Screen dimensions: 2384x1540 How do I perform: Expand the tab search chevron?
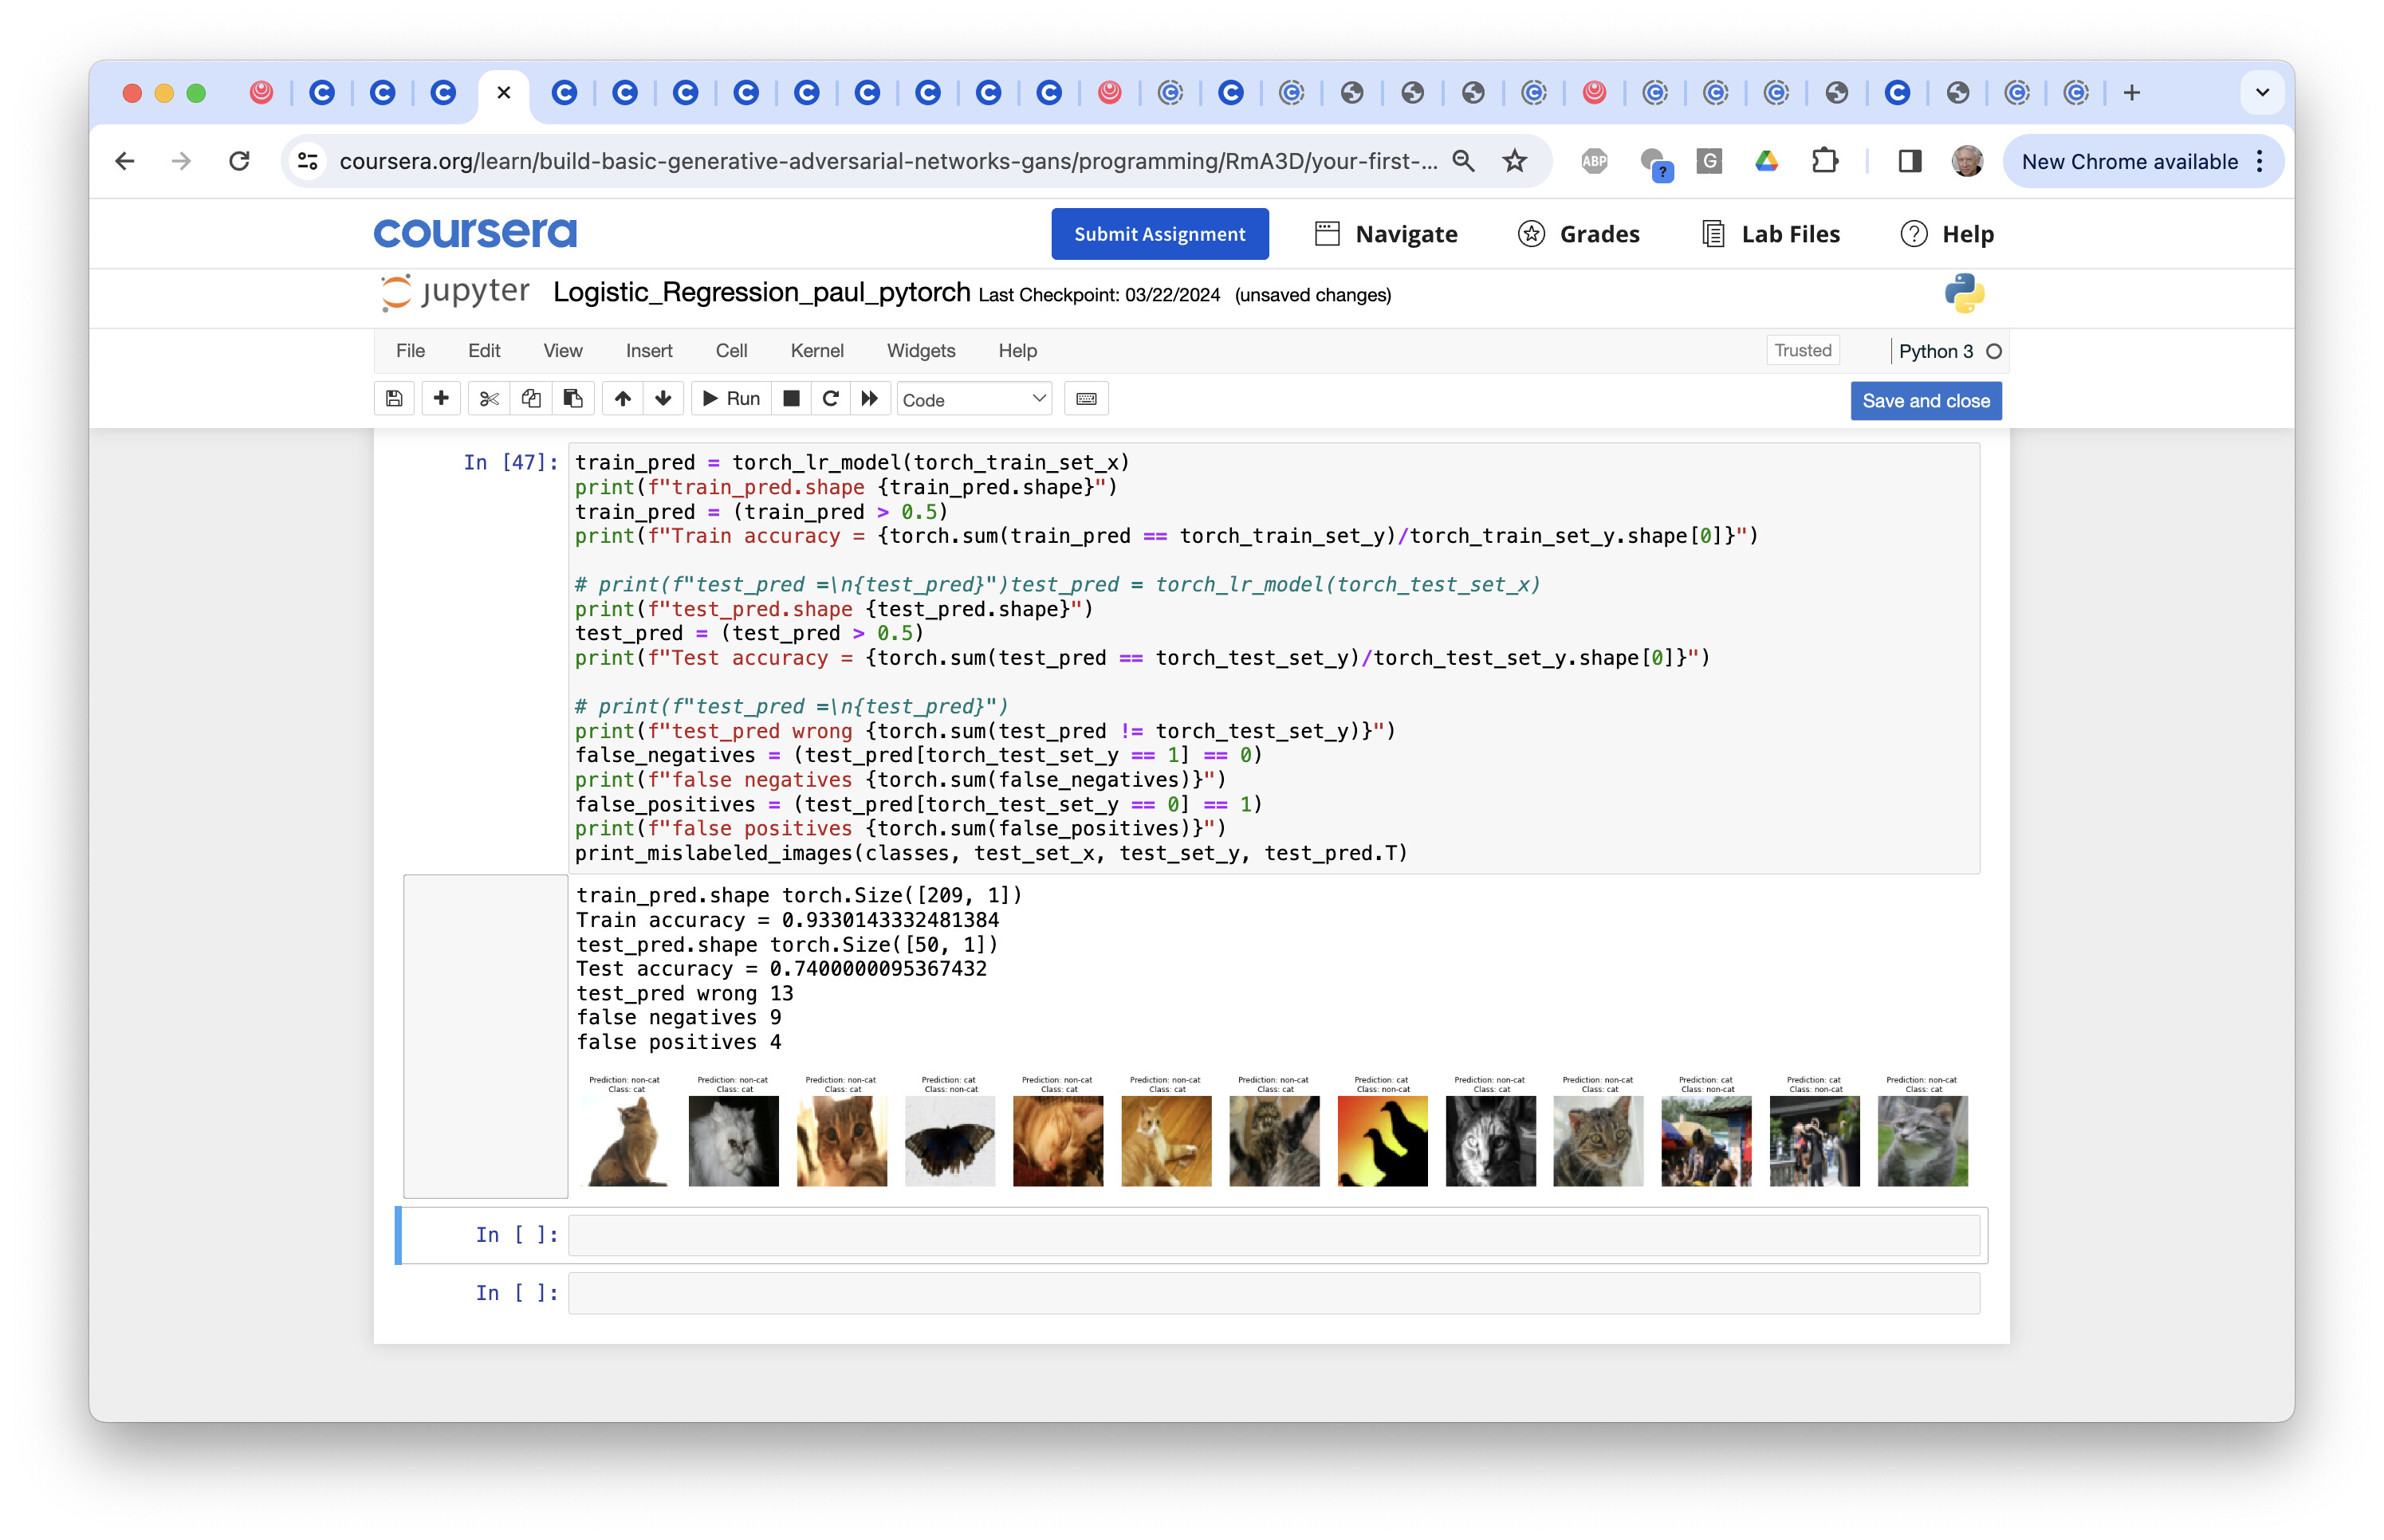pos(2262,93)
